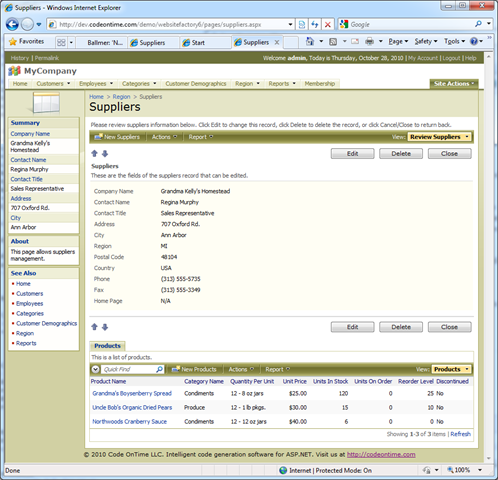Click the red Stop loading icon
498x480 pixels.
click(328, 24)
